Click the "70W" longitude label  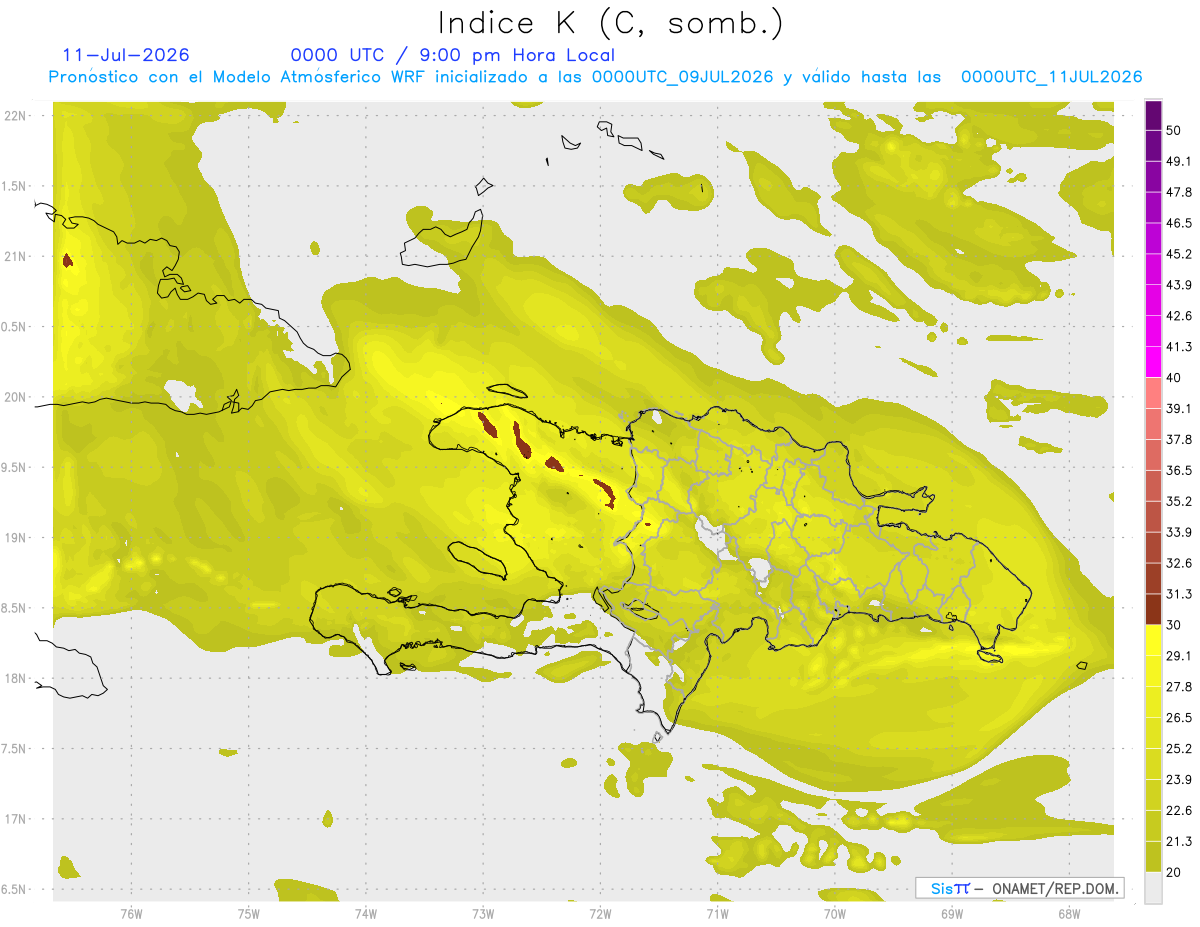pos(834,913)
